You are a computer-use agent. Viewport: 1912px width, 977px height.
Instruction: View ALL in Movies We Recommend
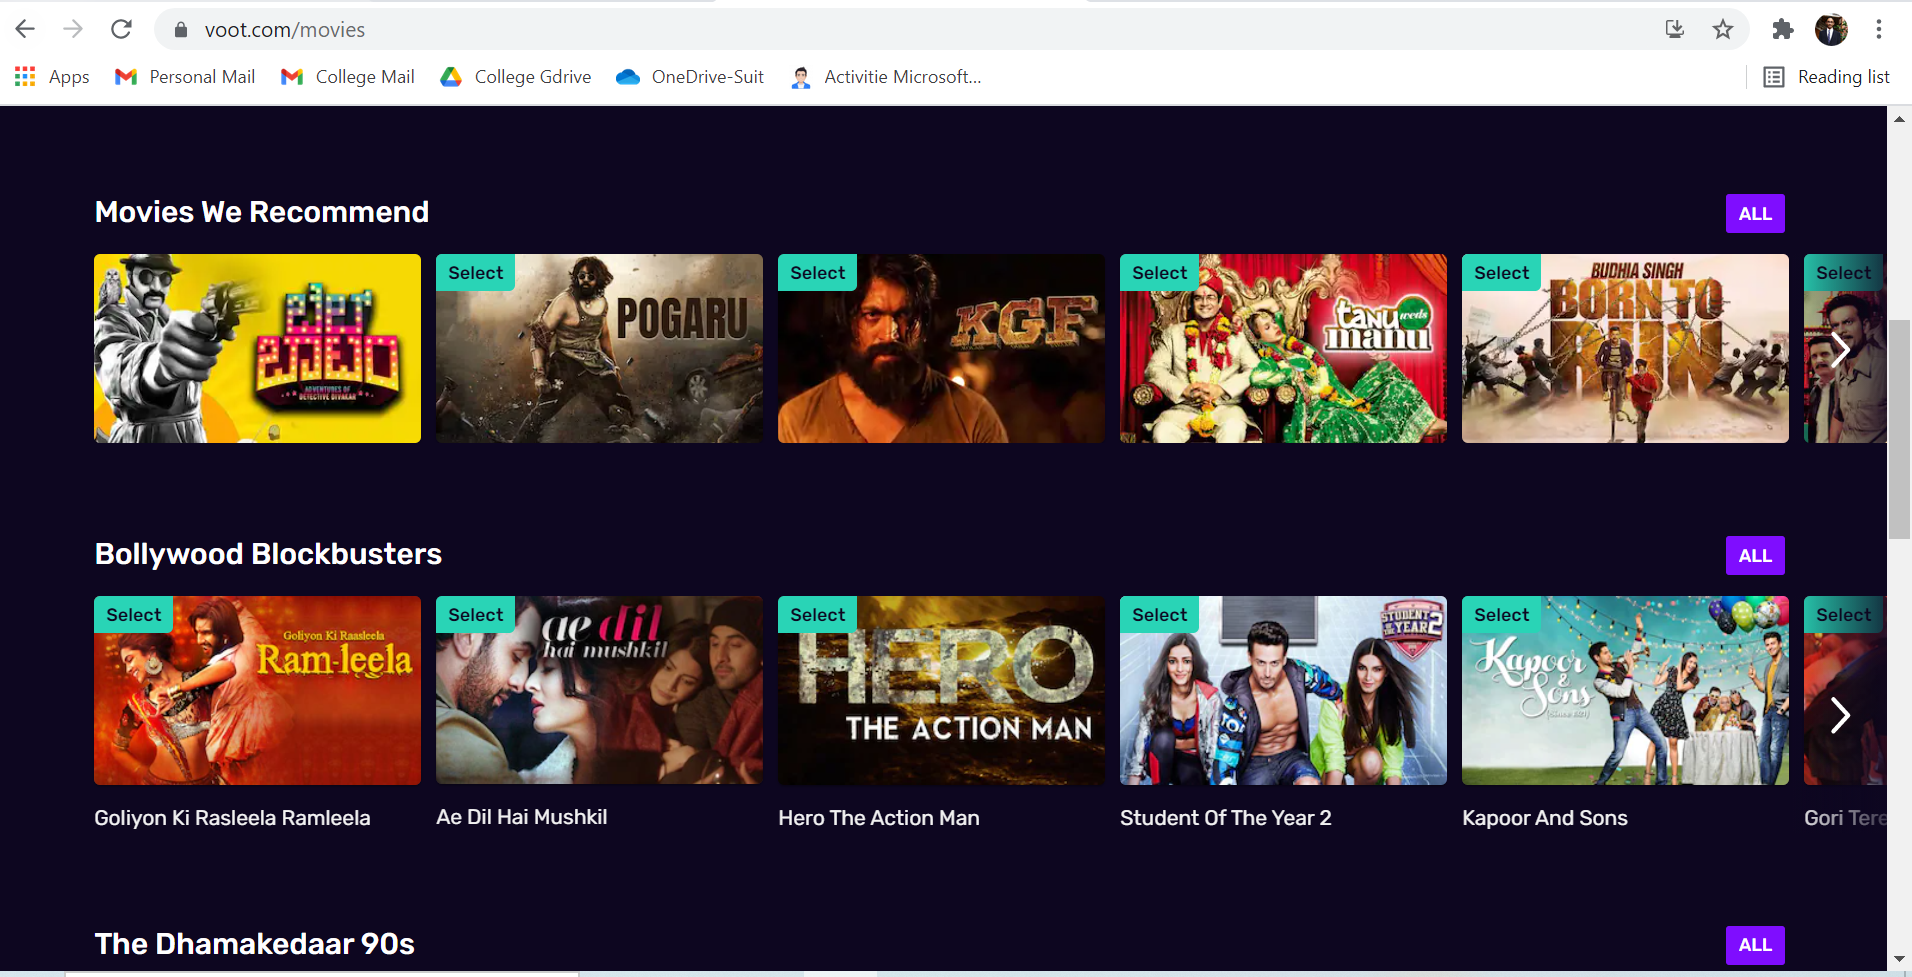coord(1755,214)
